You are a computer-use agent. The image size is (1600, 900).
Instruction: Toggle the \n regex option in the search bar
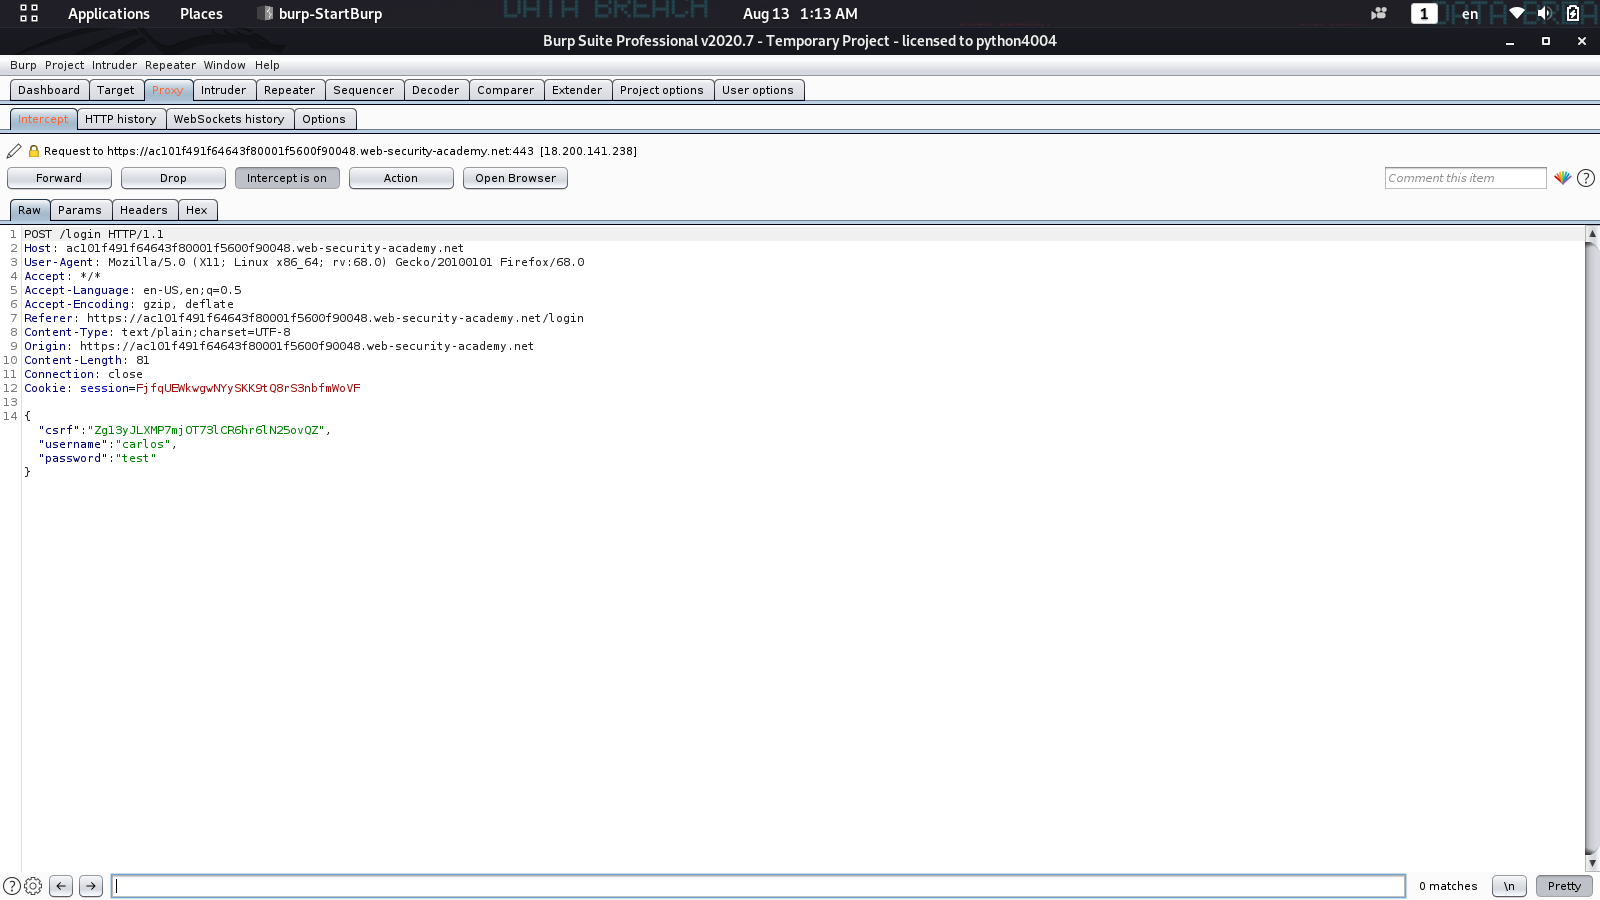(x=1509, y=886)
